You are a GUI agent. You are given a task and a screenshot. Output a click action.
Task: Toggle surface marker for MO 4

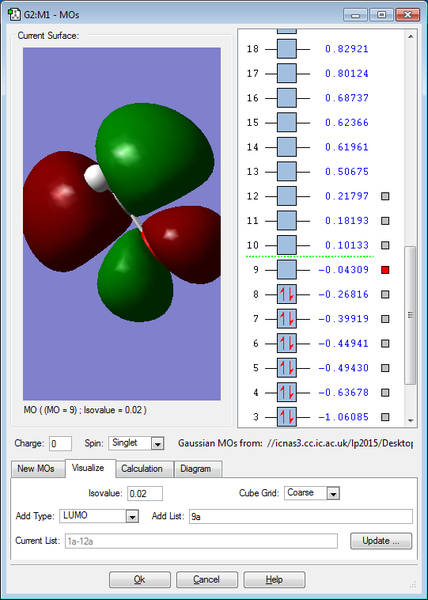(x=385, y=392)
